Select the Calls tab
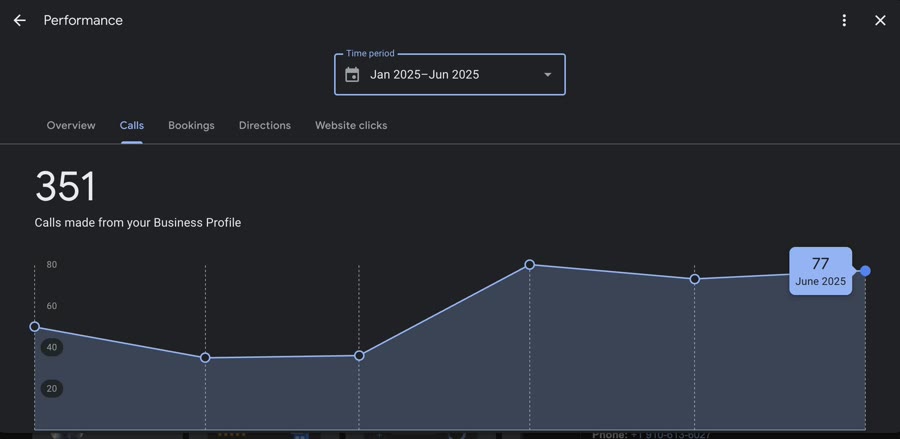 click(131, 125)
